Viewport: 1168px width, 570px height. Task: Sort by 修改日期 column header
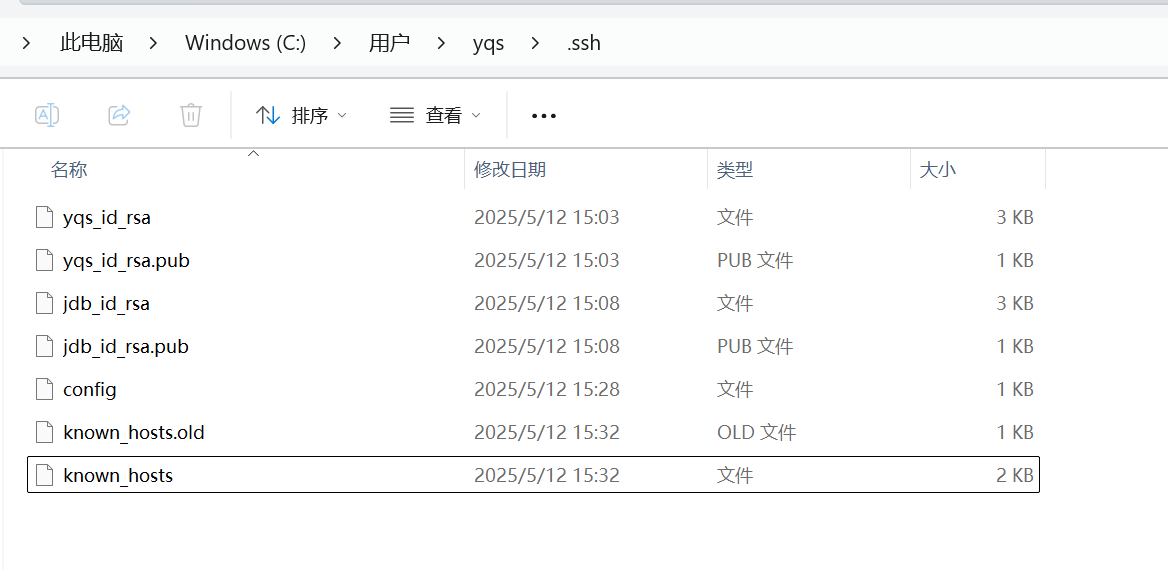(x=510, y=170)
